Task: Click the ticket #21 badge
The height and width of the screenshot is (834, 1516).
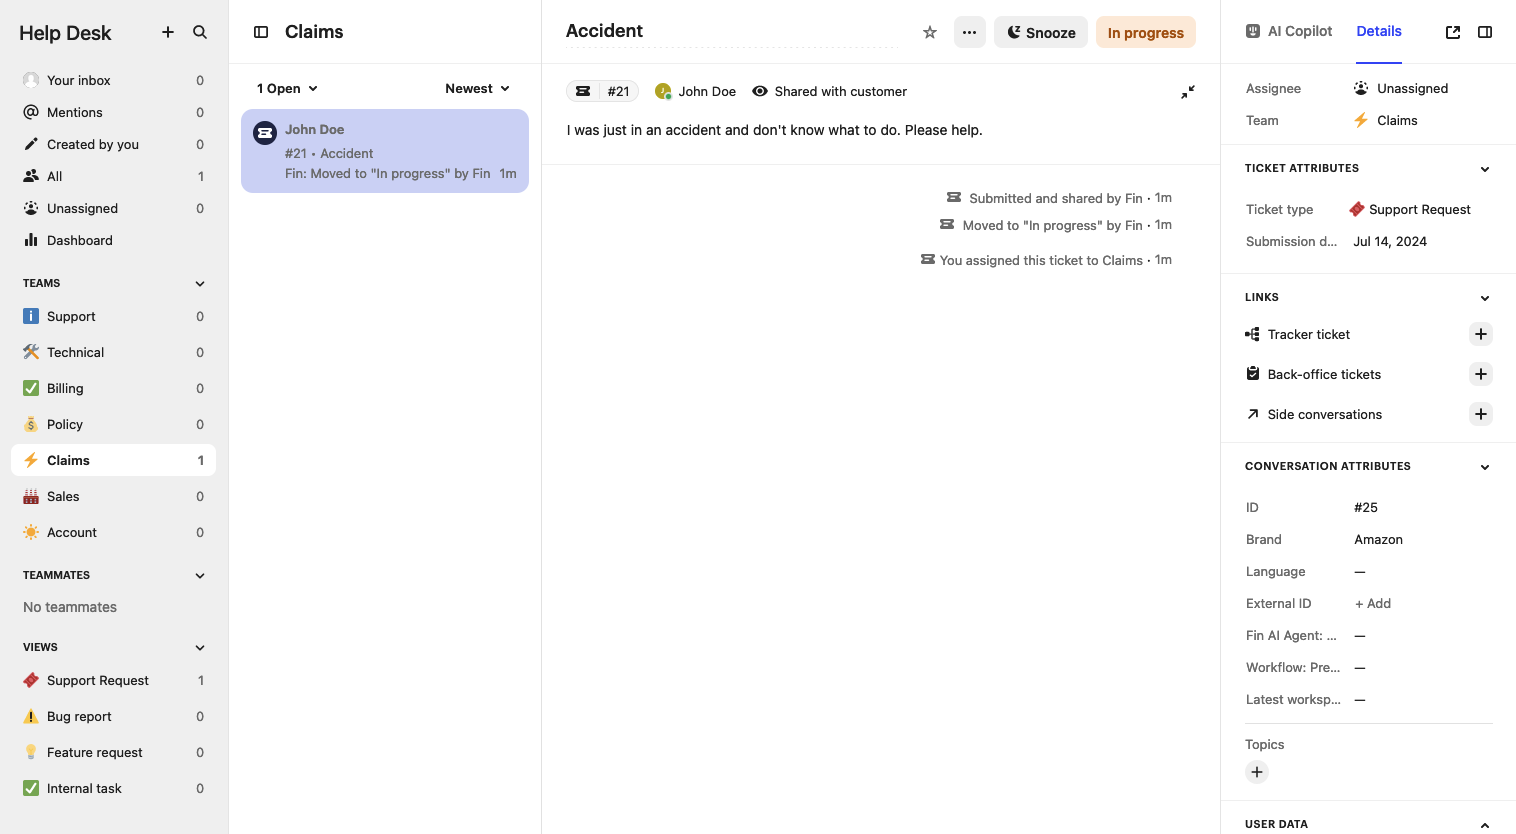Action: (x=602, y=91)
